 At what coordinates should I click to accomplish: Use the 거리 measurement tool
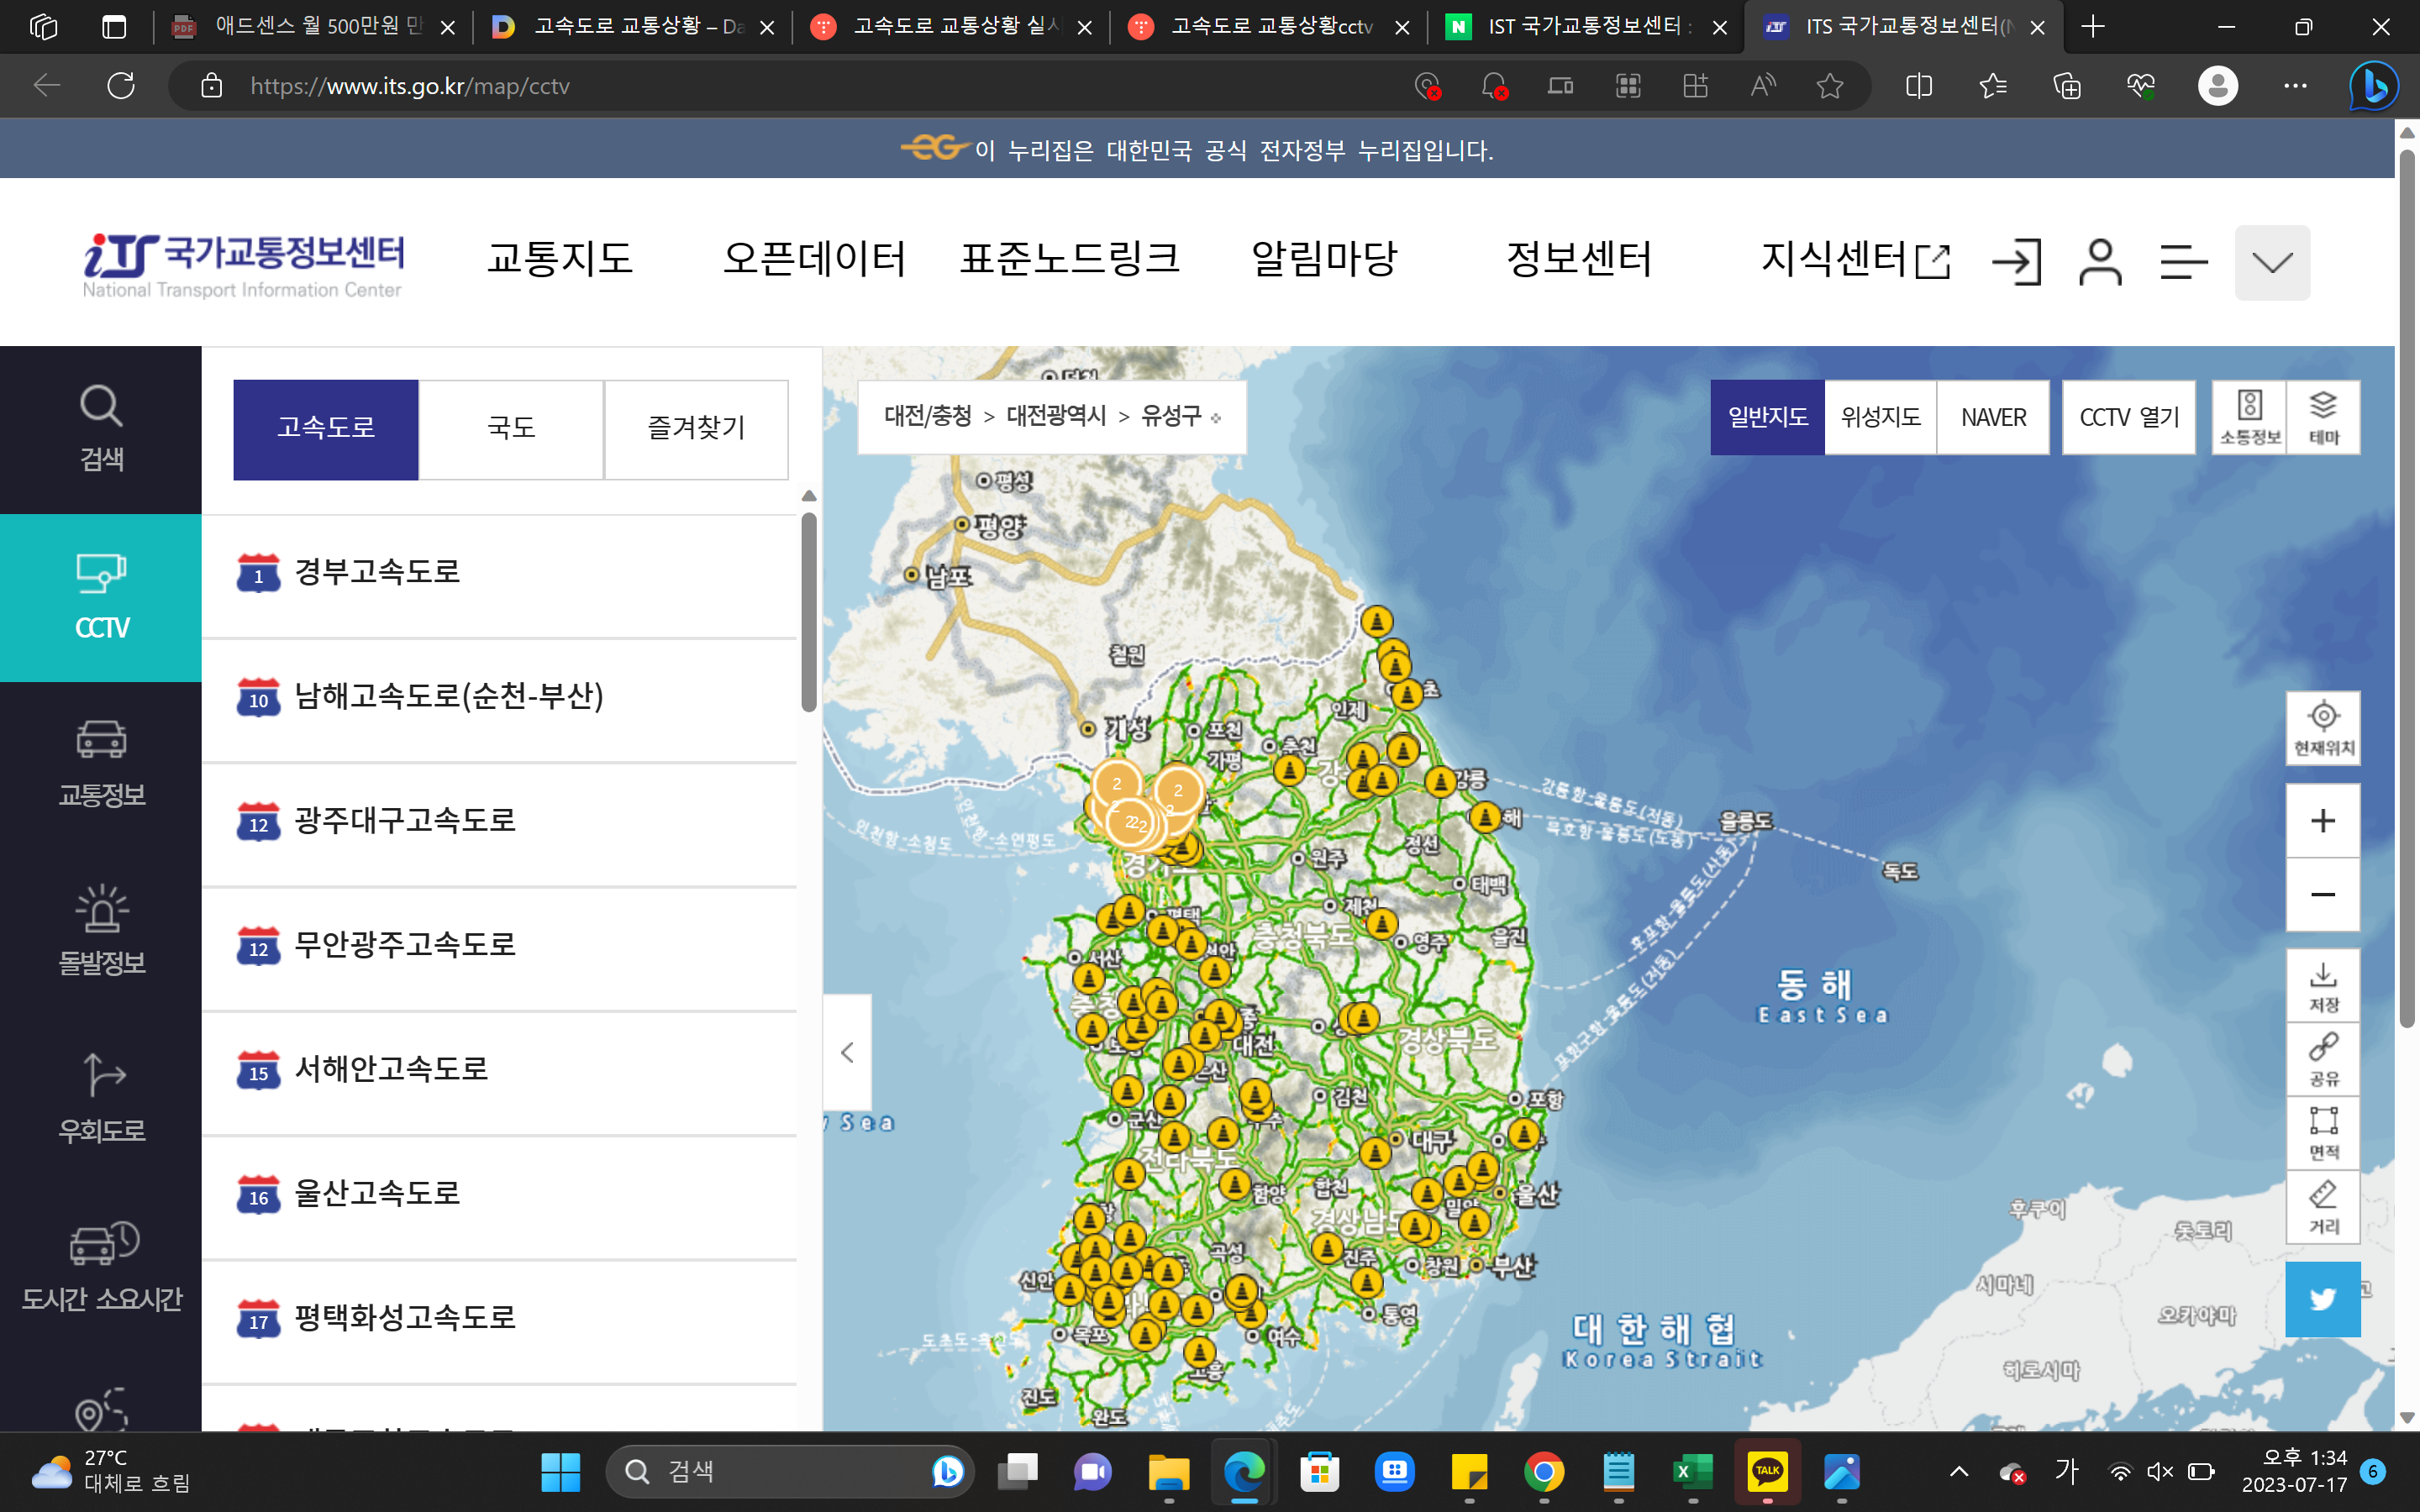click(x=2322, y=1207)
